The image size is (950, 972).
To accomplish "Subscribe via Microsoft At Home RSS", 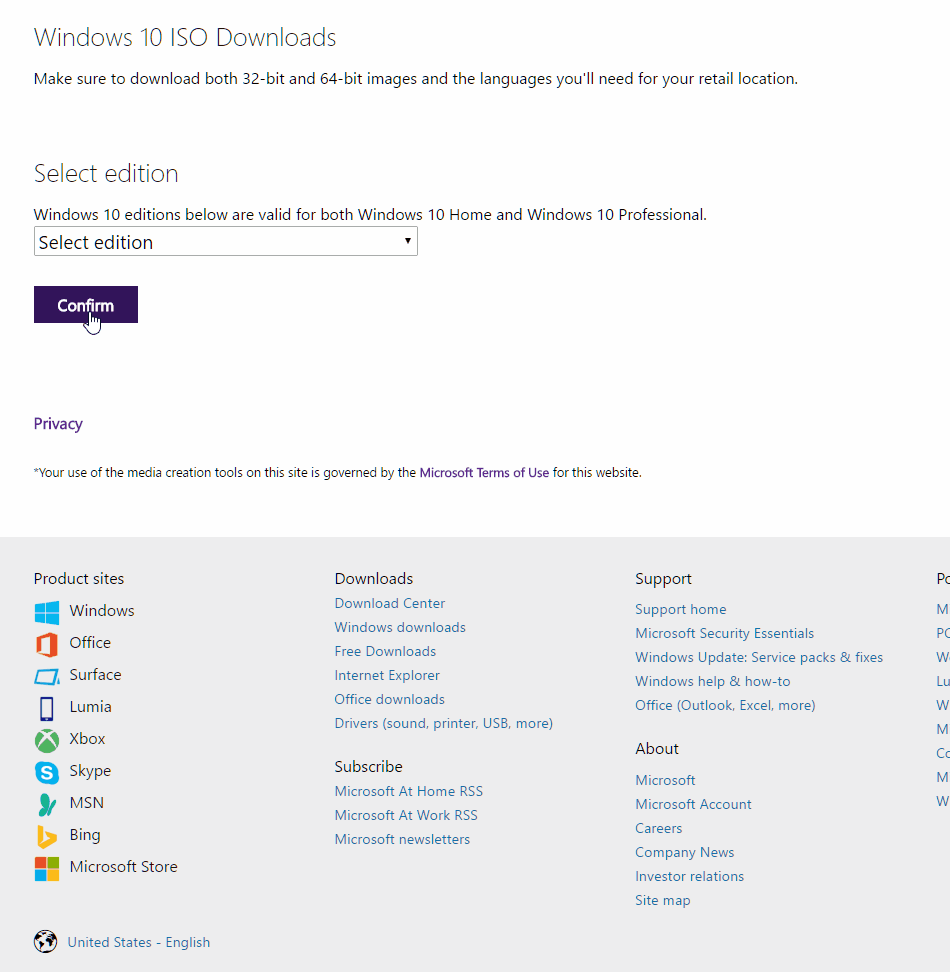I will click(x=408, y=791).
